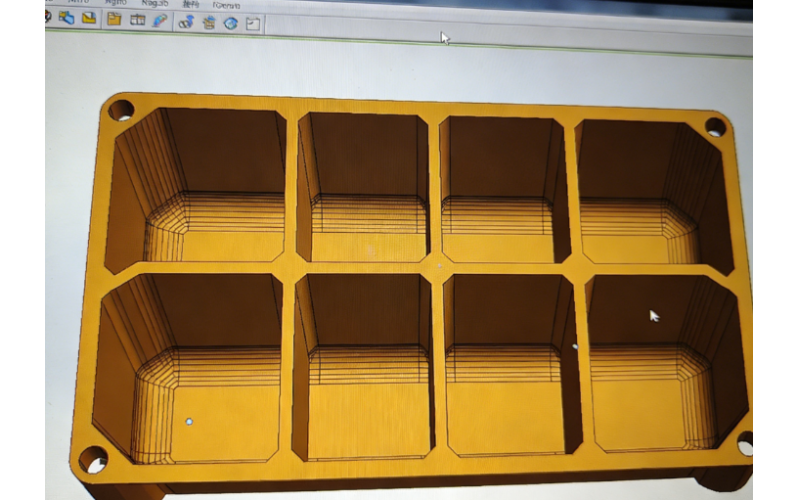Viewport: 800px width, 500px height.
Task: Click the yellow envelope-shaped toolbar icon
Action: coord(89,18)
